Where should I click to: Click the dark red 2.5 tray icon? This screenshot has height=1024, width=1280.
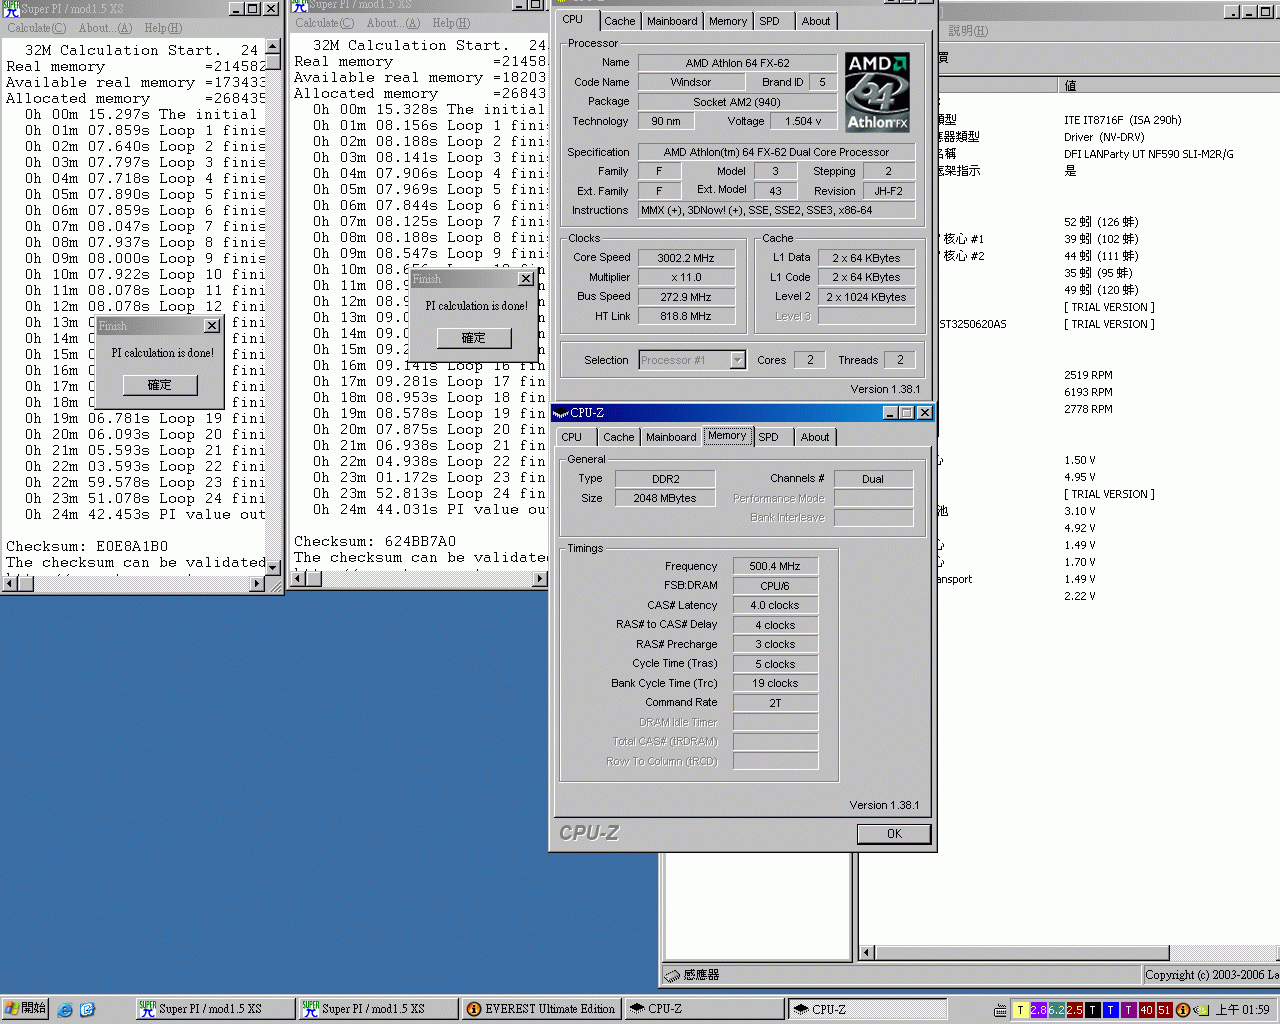point(1074,1010)
